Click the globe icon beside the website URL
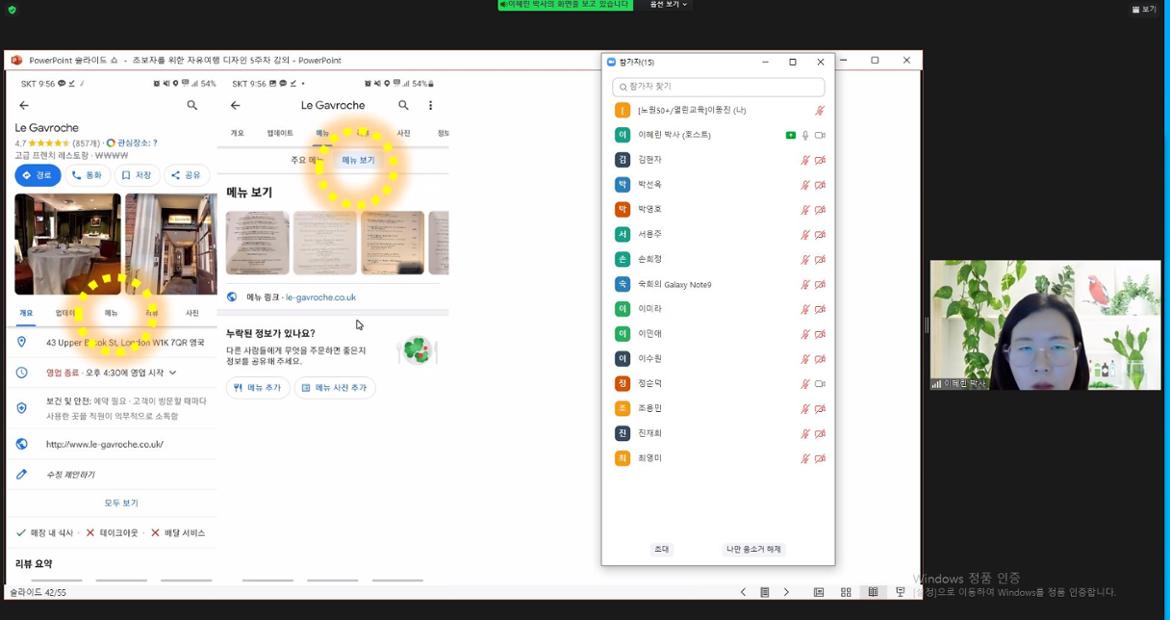Viewport: 1170px width, 620px height. (x=22, y=444)
